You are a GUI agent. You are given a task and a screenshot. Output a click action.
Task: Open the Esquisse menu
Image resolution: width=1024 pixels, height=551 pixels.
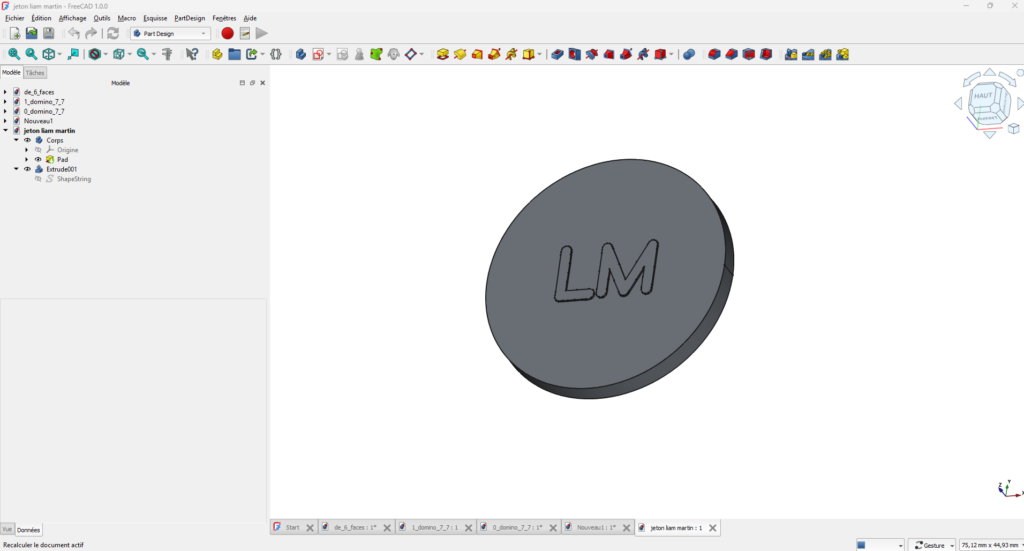click(x=155, y=18)
